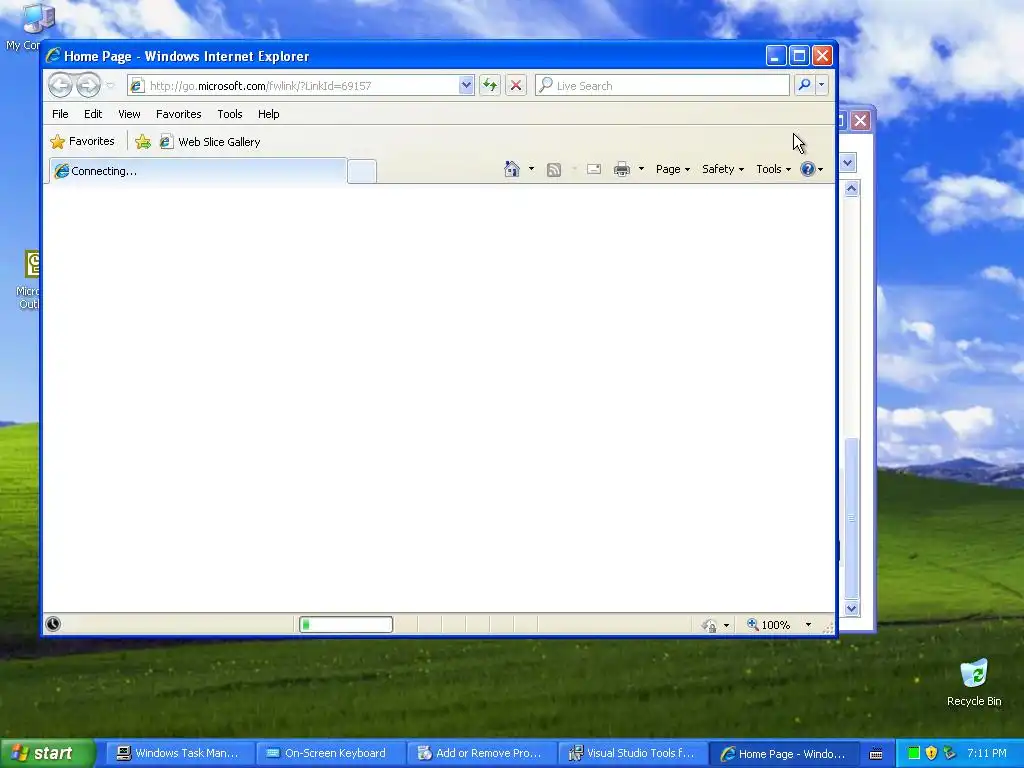This screenshot has height=768, width=1024.
Task: Switch to Windows Task Manager taskbar button
Action: tap(178, 753)
